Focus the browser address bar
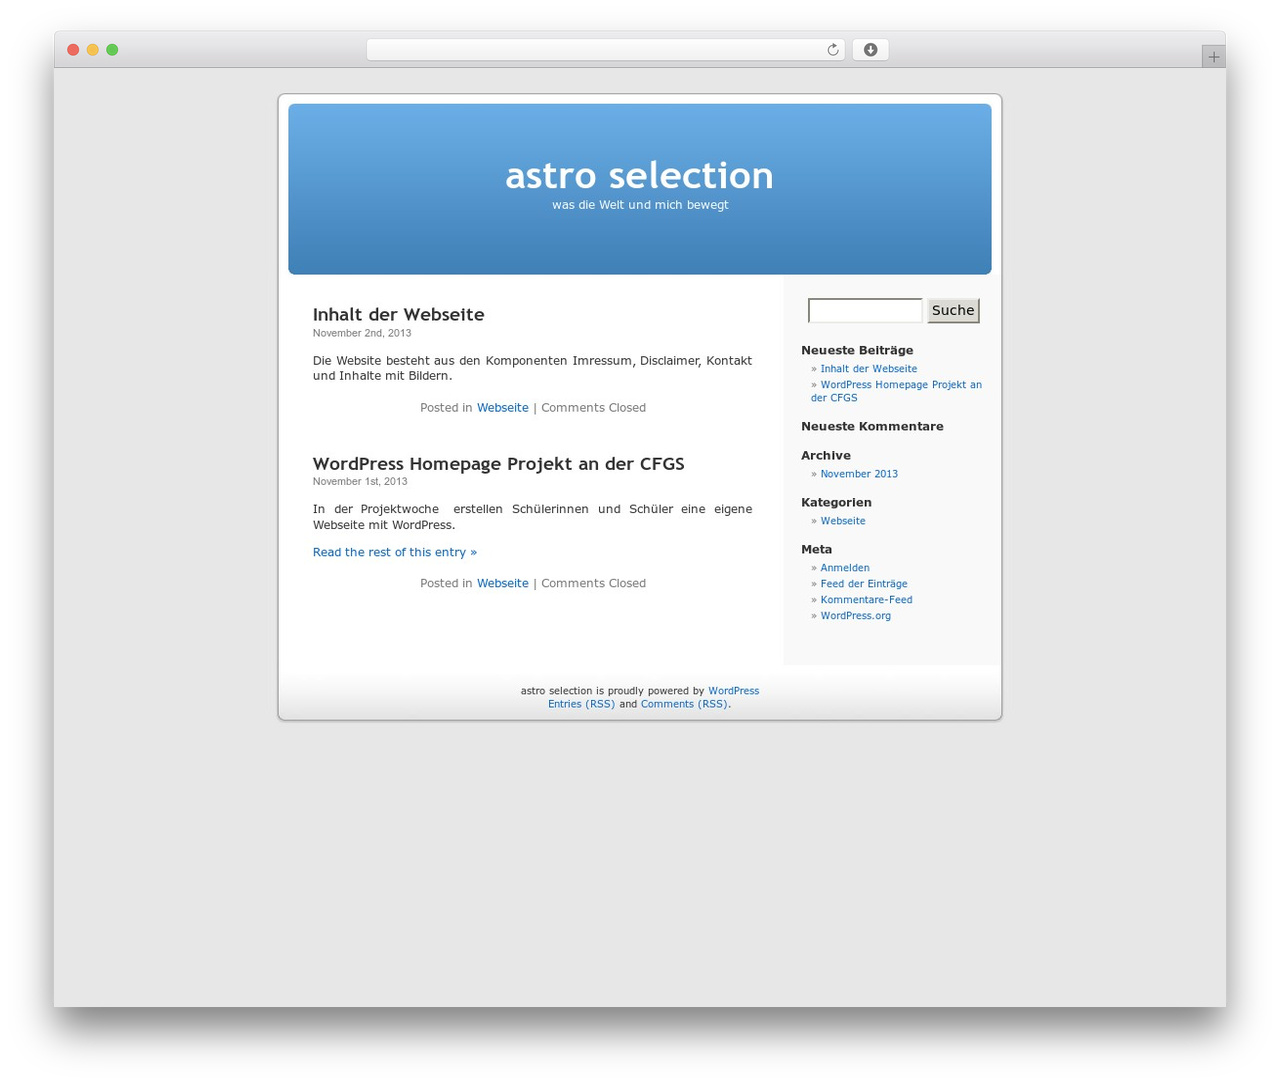 pos(605,50)
